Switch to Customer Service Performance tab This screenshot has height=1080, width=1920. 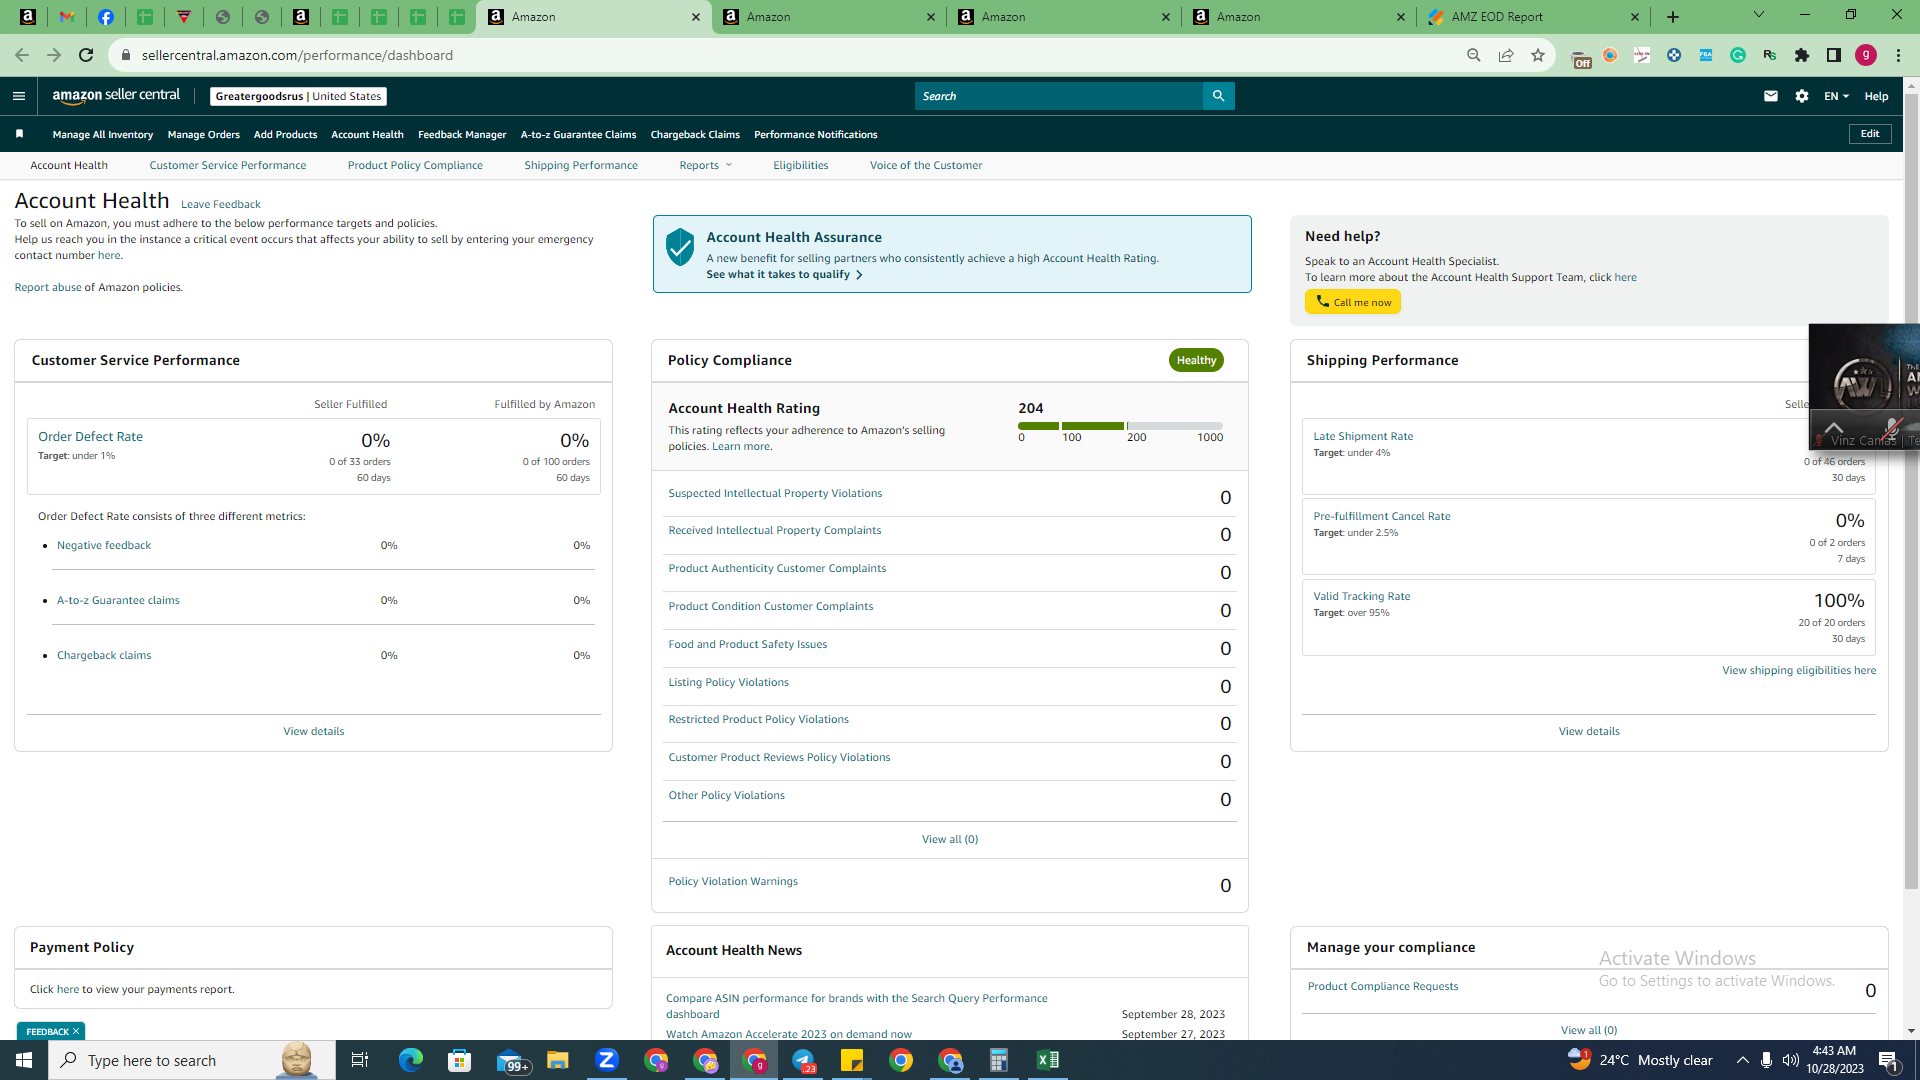[228, 165]
